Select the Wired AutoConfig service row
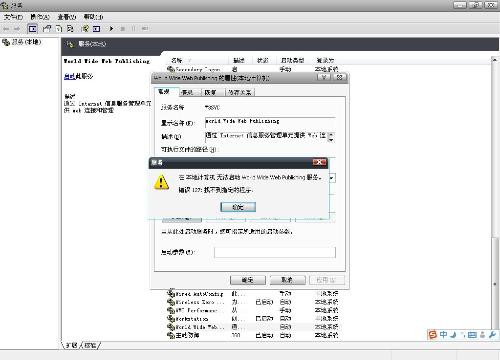 253,294
